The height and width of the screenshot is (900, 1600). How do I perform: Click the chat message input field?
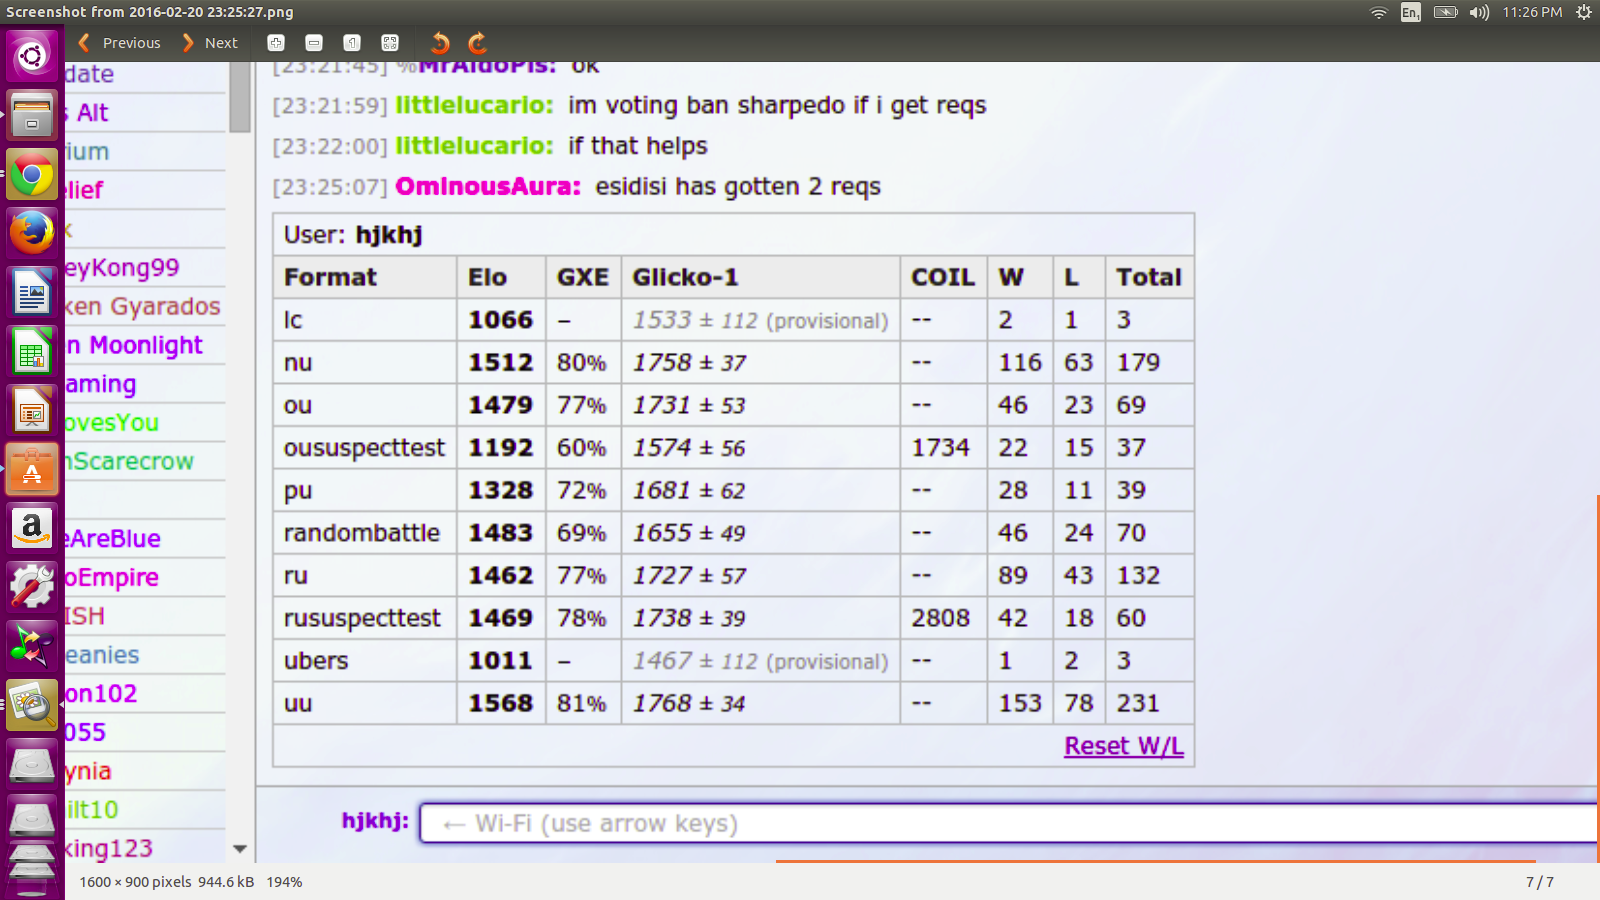pos(1008,823)
